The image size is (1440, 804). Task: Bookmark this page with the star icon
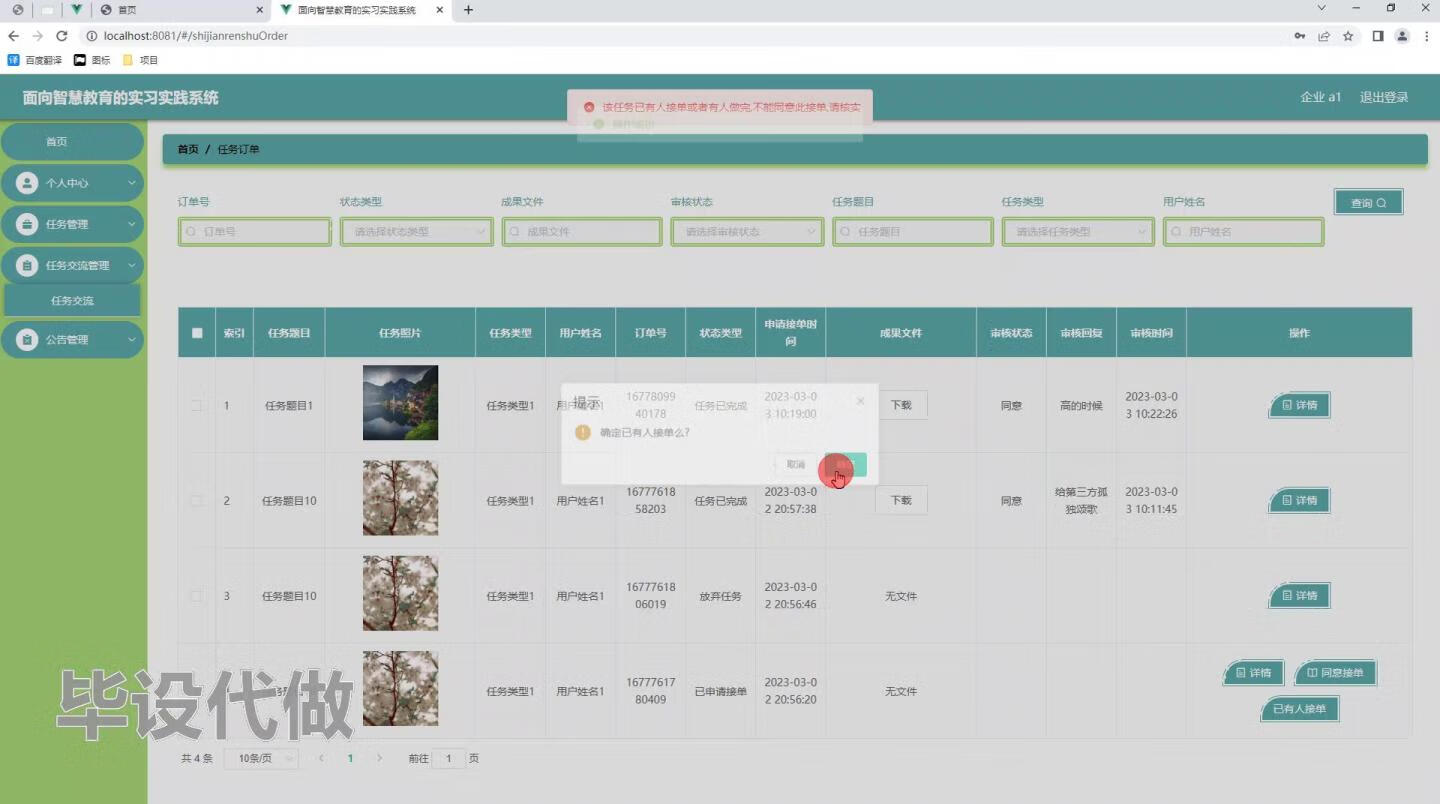[x=1348, y=36]
